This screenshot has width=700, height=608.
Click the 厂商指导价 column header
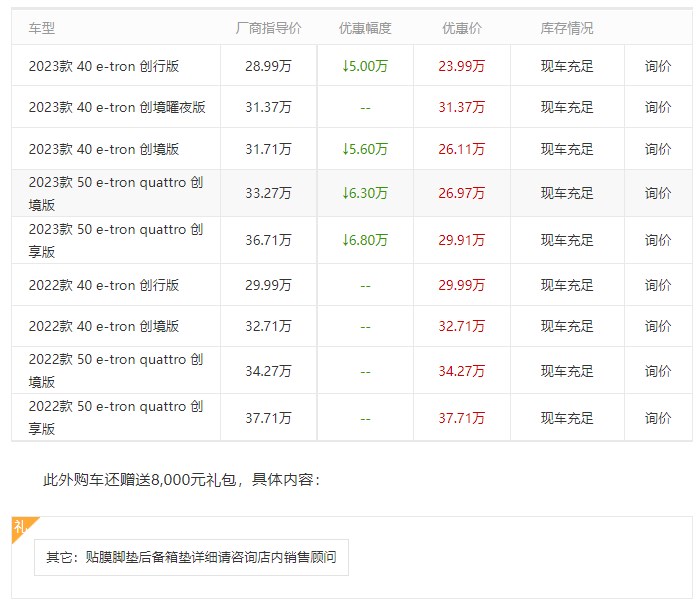(268, 28)
